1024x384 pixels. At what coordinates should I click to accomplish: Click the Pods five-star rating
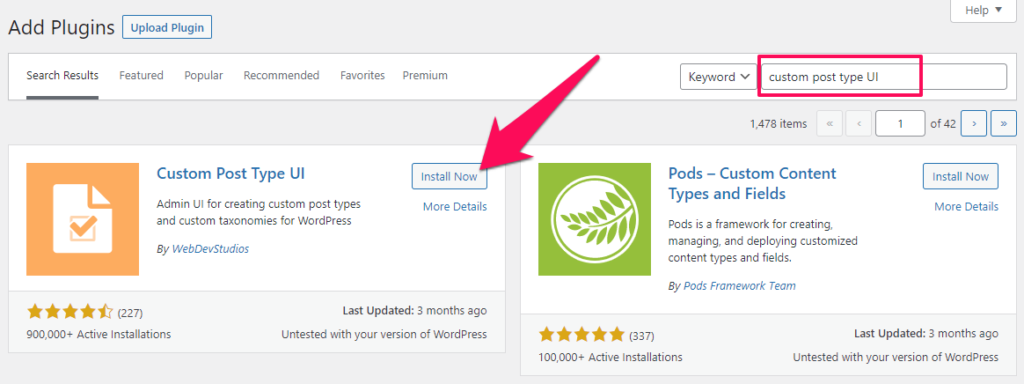pyautogui.click(x=581, y=336)
